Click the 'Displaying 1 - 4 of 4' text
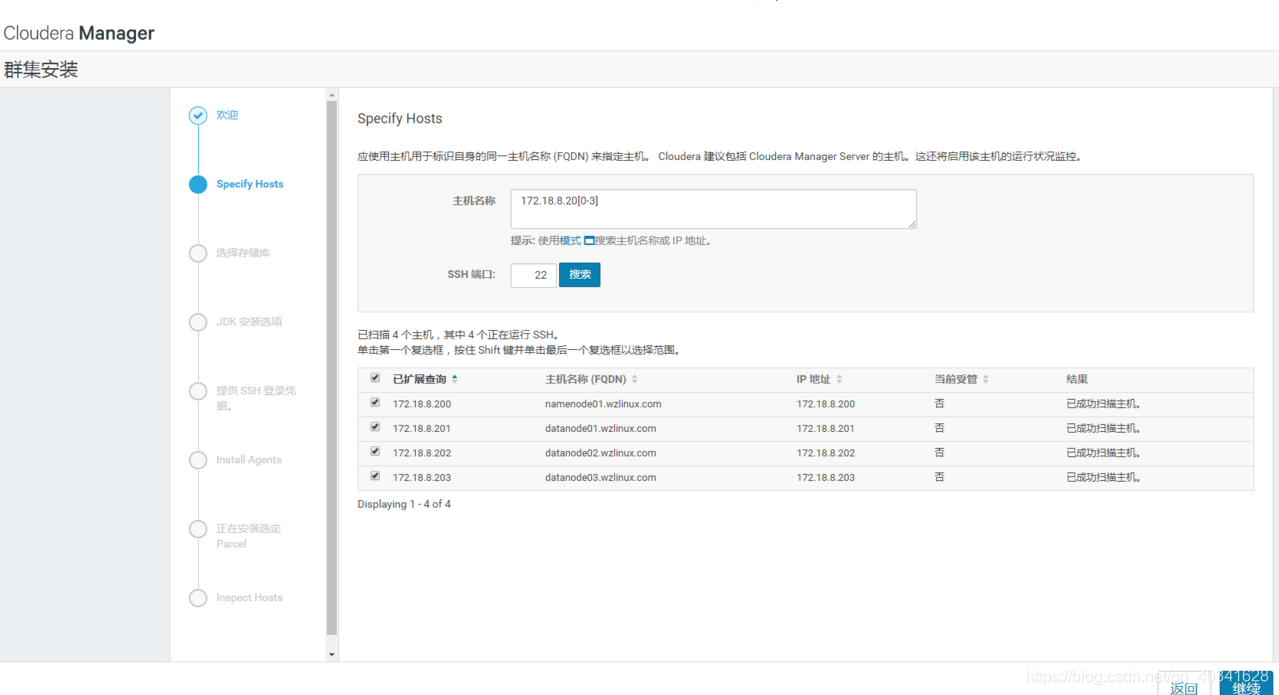 (x=404, y=504)
